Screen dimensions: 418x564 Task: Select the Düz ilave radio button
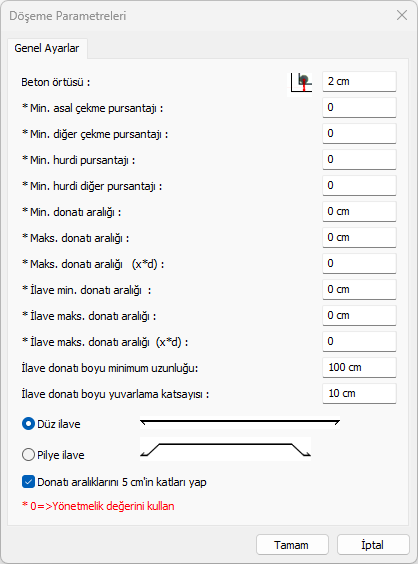pyautogui.click(x=28, y=424)
